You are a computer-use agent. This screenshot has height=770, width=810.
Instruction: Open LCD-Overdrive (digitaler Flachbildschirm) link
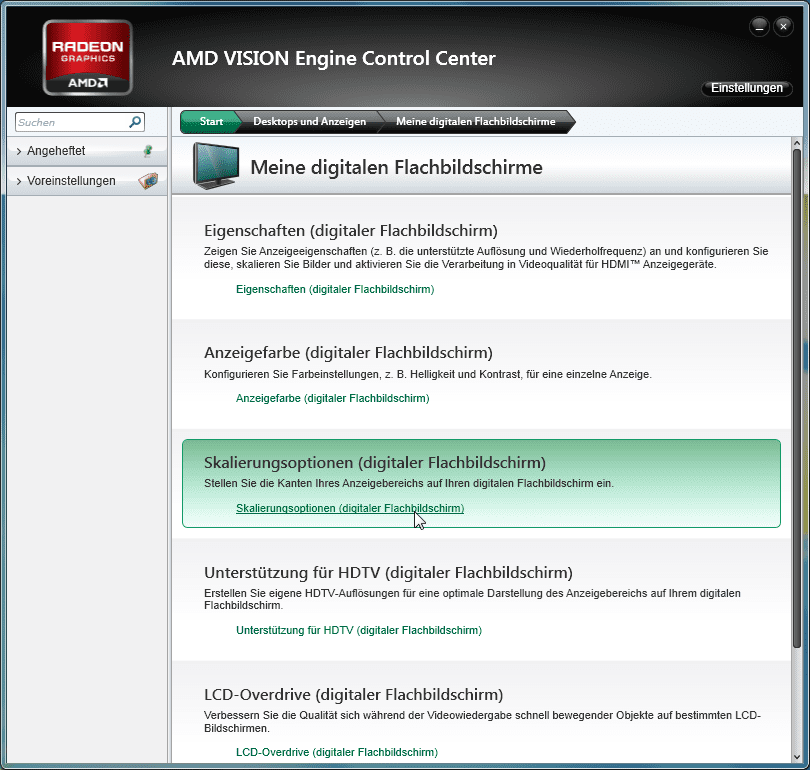(337, 752)
